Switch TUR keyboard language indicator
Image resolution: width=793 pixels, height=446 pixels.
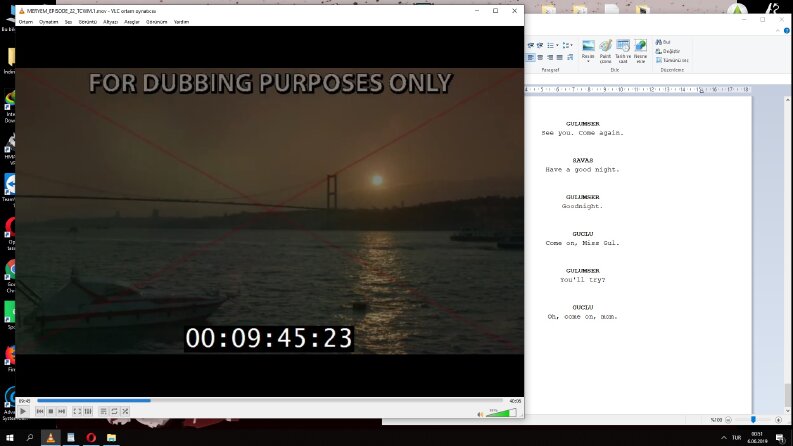click(x=736, y=438)
